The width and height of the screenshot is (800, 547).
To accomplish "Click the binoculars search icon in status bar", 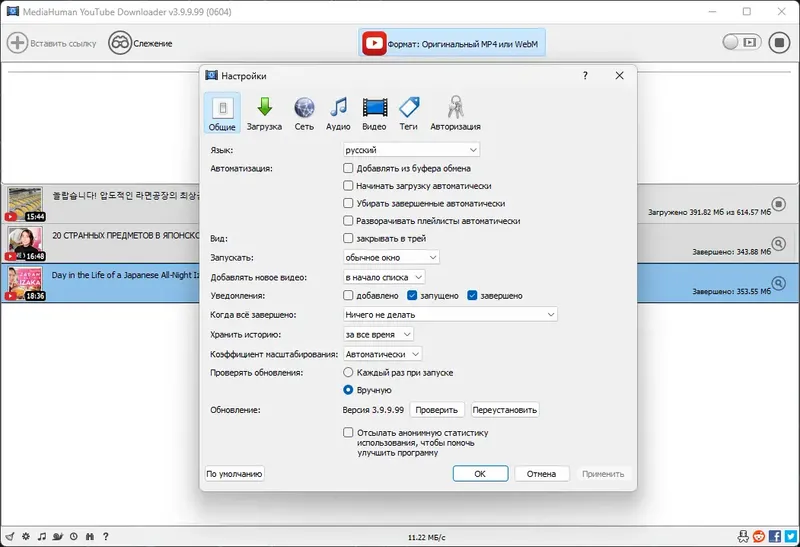I will coord(90,536).
